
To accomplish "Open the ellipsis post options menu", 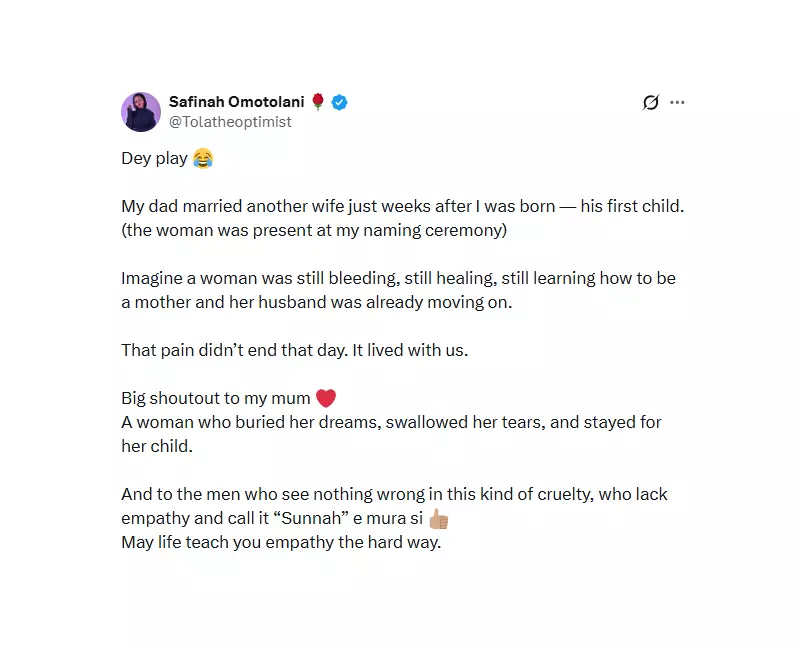I will (678, 102).
